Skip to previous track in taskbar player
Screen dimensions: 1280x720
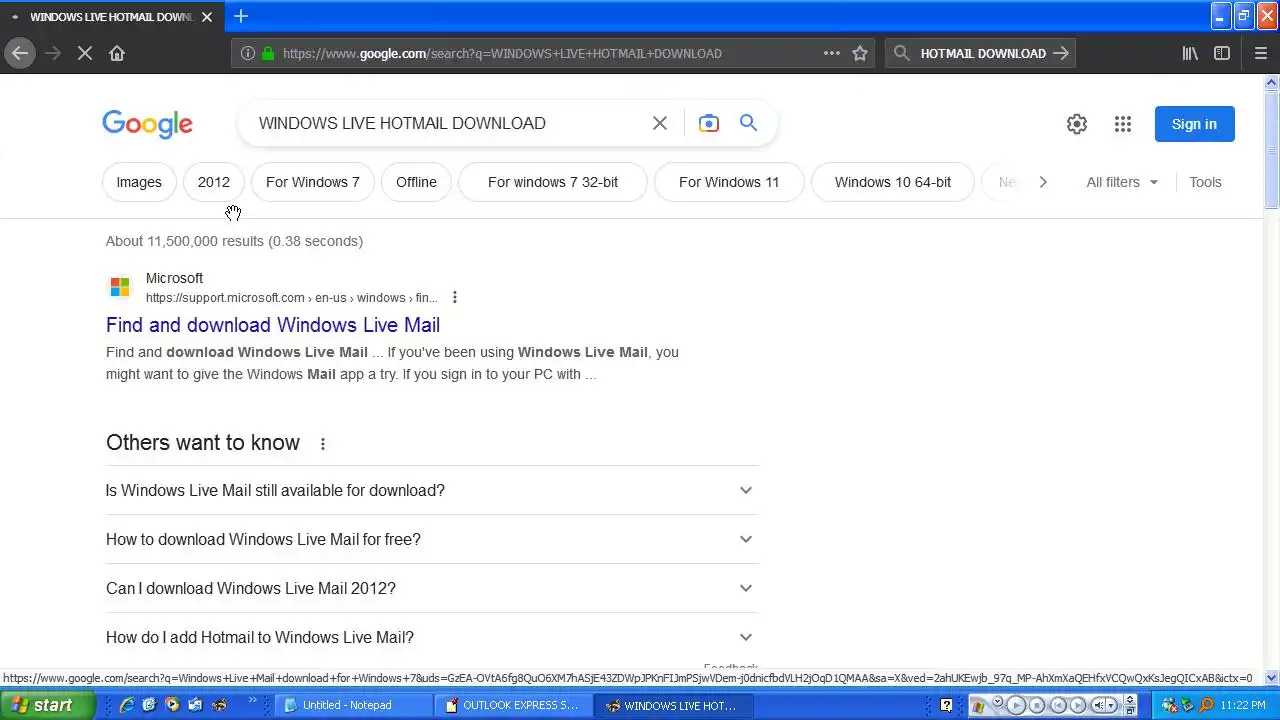tap(1058, 705)
